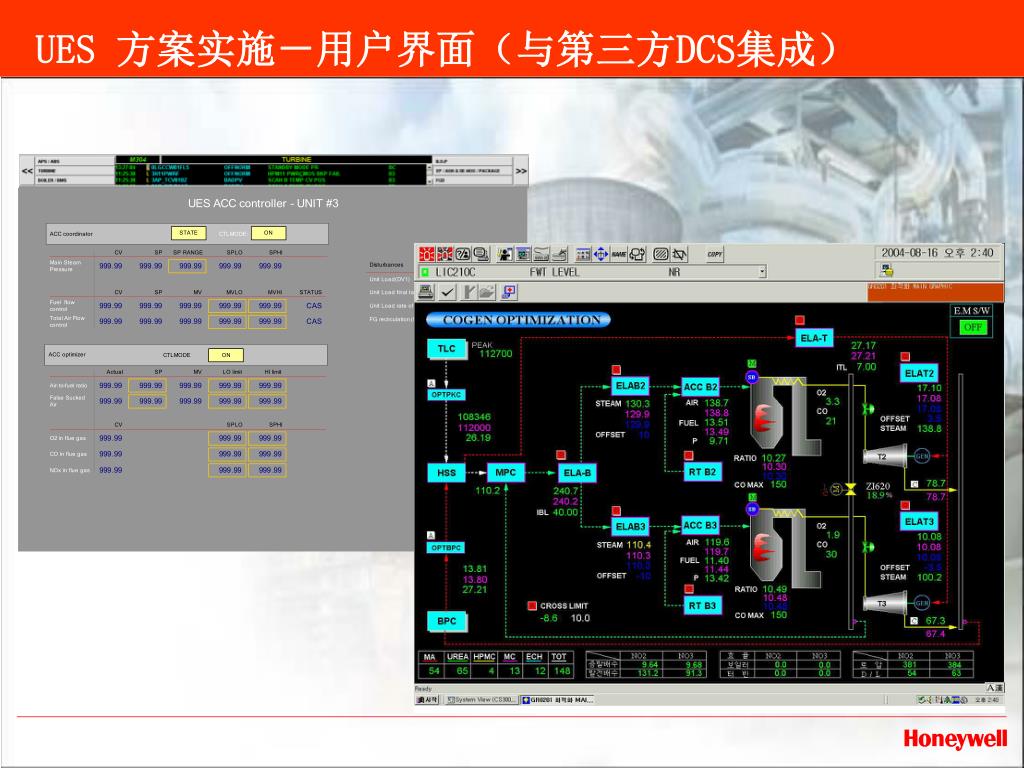The image size is (1024, 768).
Task: Open the message monitor icon
Action: [481, 254]
